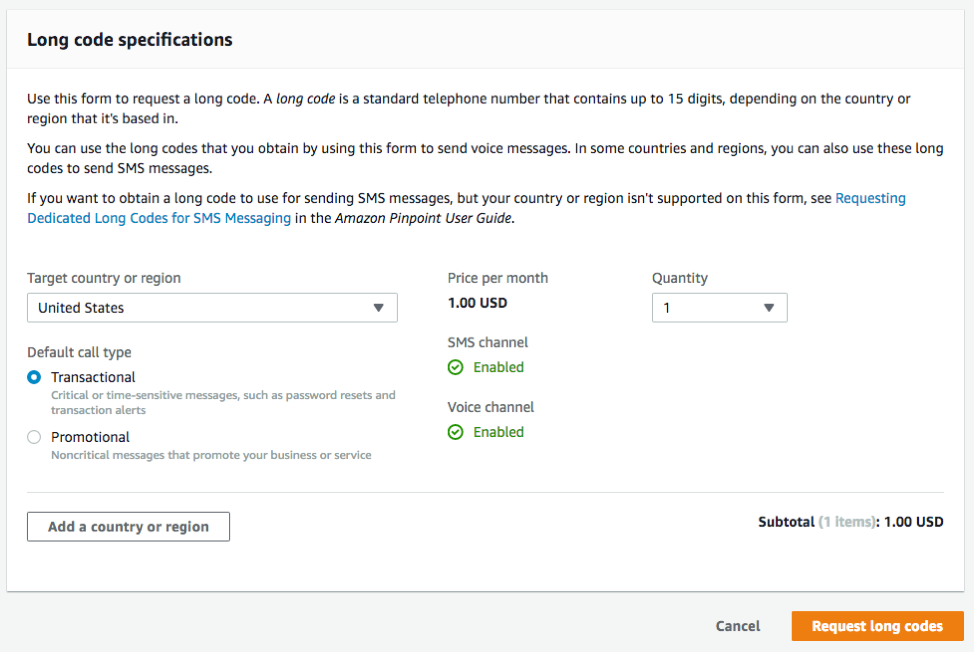
Task: Select the Promotional call type radio button
Action: pyautogui.click(x=35, y=437)
